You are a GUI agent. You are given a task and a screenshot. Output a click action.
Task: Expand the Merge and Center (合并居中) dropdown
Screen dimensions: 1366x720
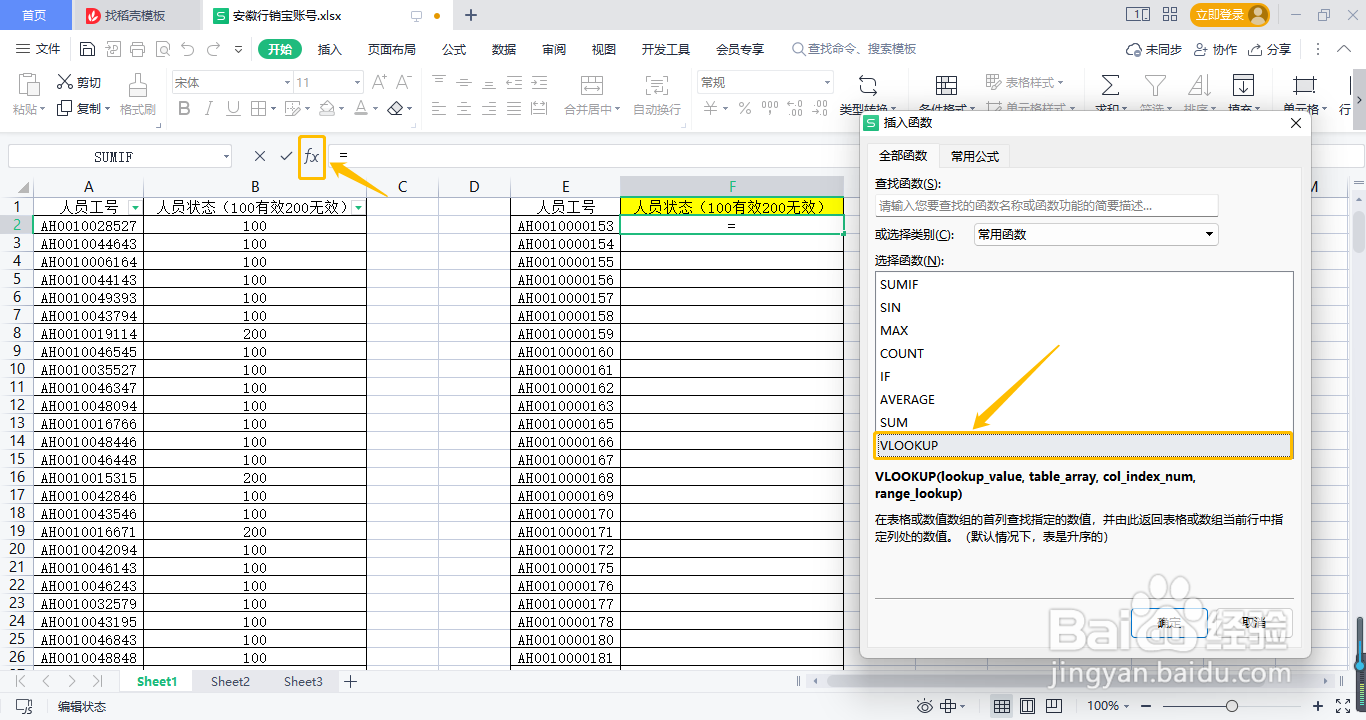tap(617, 110)
